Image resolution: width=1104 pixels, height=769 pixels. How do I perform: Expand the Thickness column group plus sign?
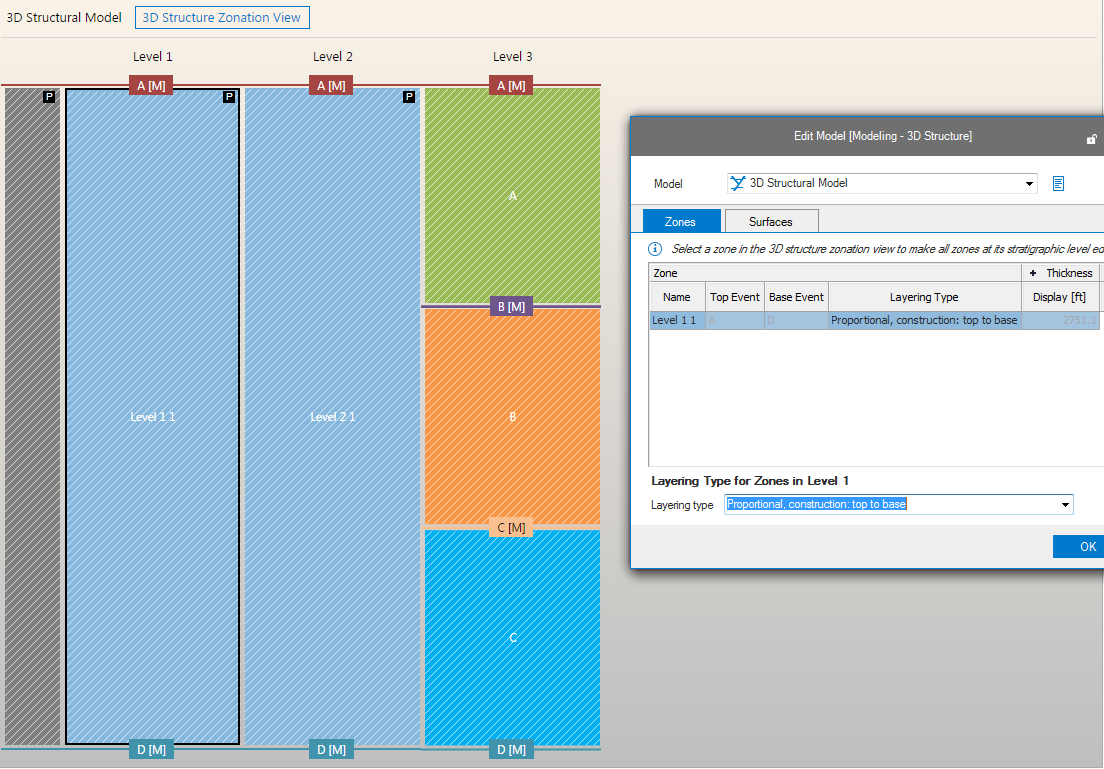coord(1032,273)
